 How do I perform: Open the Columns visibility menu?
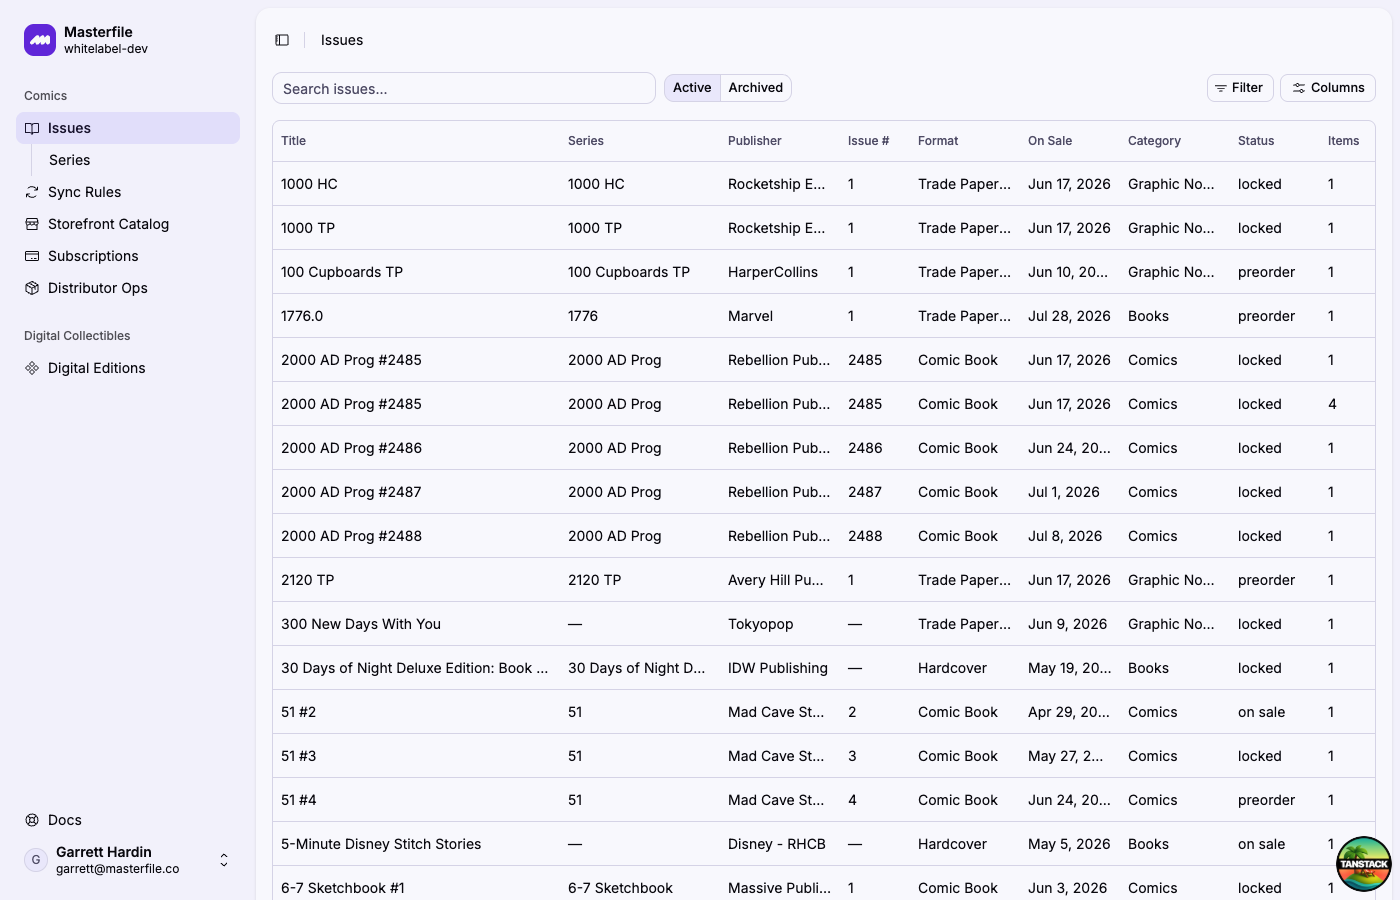1328,88
